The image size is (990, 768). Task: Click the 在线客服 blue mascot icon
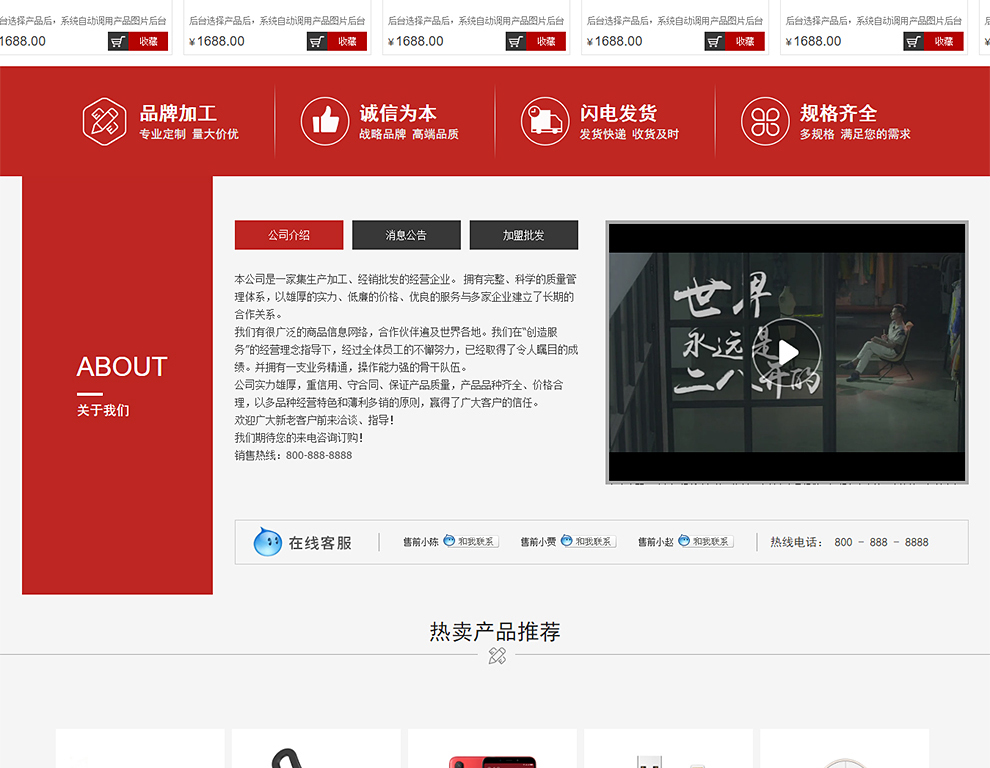(267, 542)
